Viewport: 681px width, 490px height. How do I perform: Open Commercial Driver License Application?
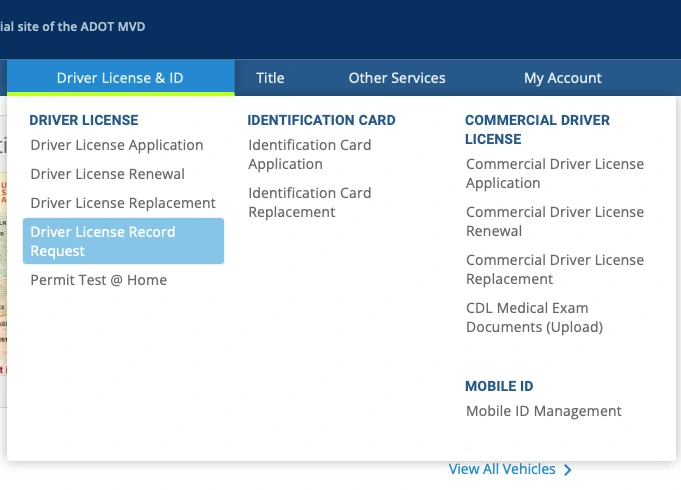(x=554, y=173)
